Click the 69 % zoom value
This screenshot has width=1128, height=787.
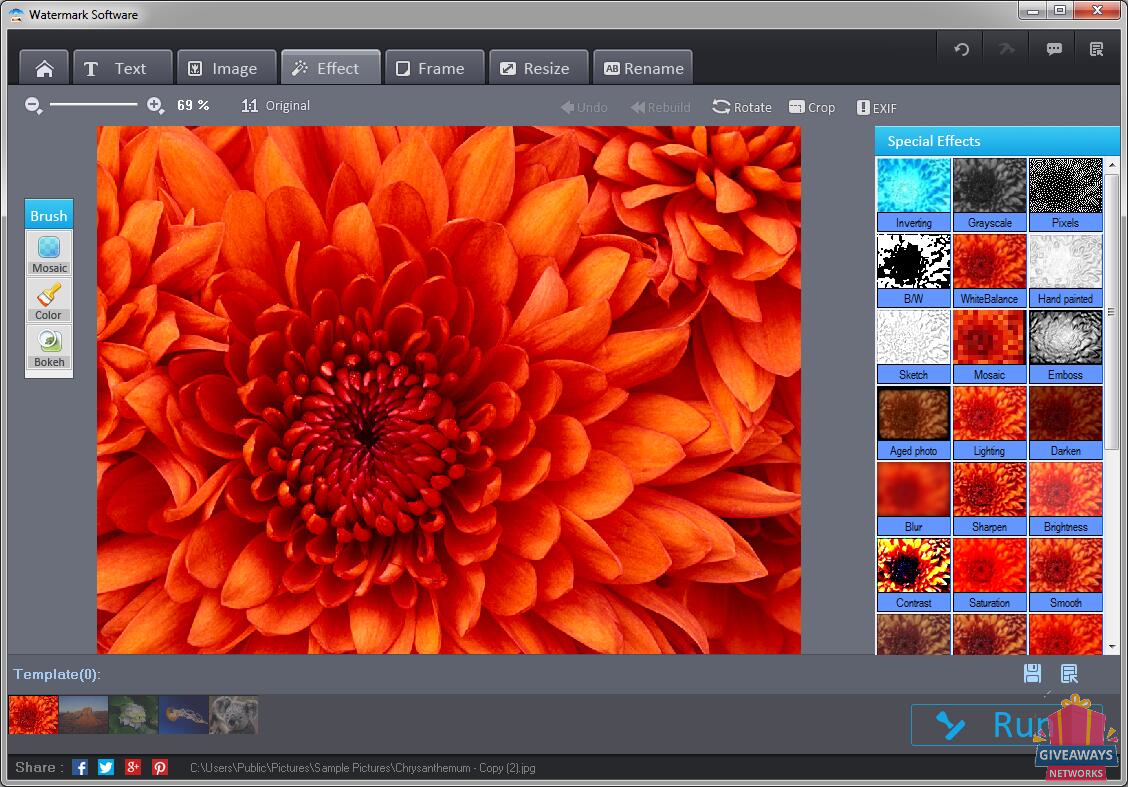pos(193,105)
